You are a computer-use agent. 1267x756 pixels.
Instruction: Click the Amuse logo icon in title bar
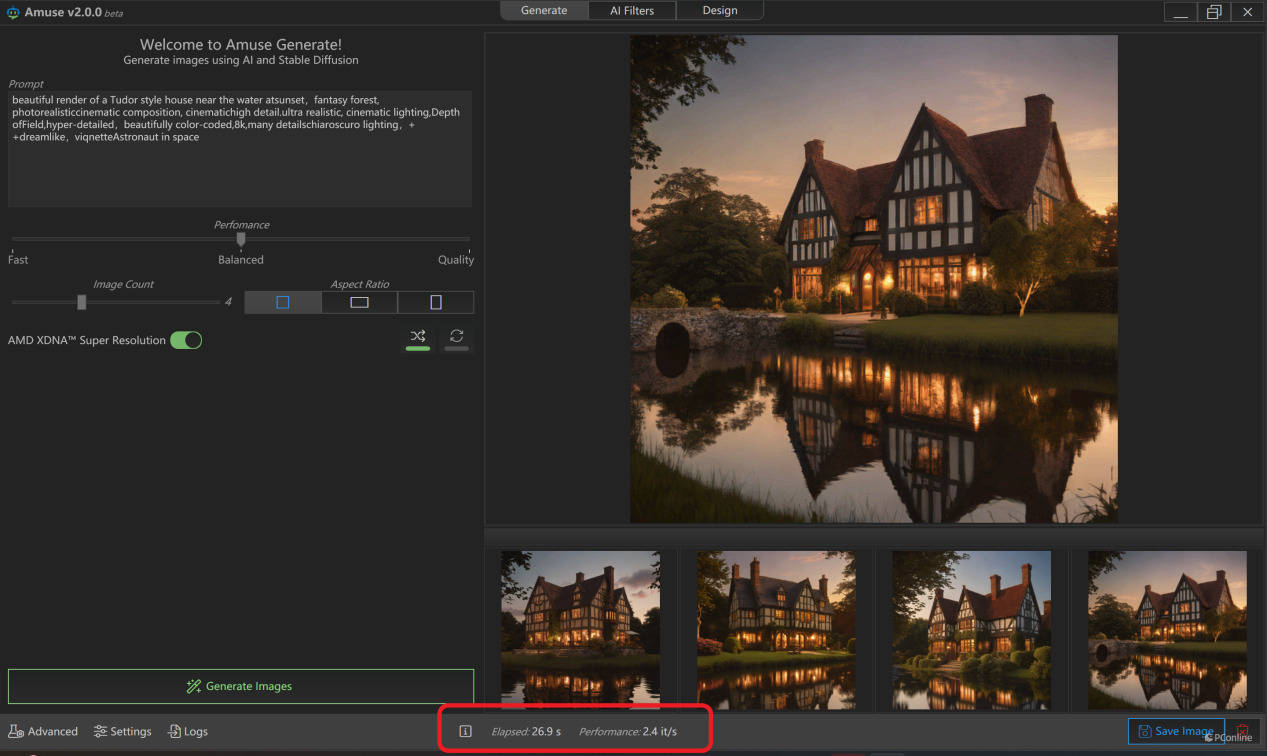(13, 12)
